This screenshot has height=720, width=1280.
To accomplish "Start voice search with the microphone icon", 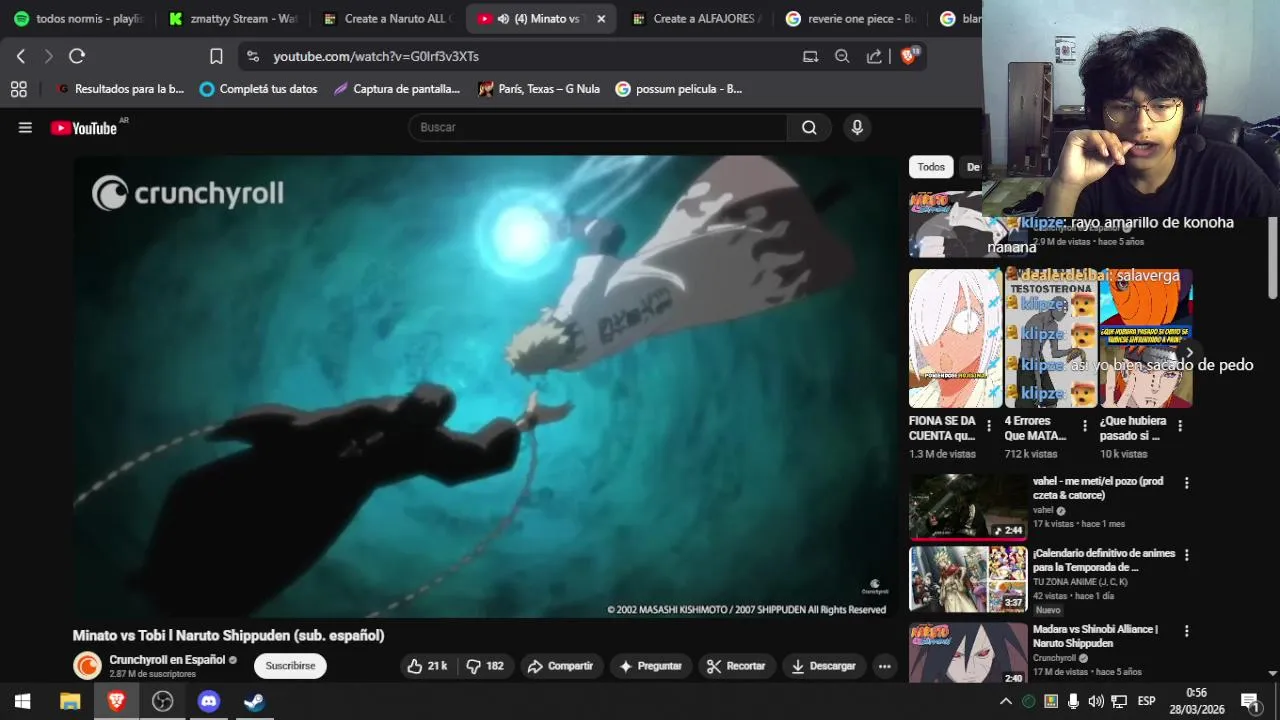I will (856, 127).
